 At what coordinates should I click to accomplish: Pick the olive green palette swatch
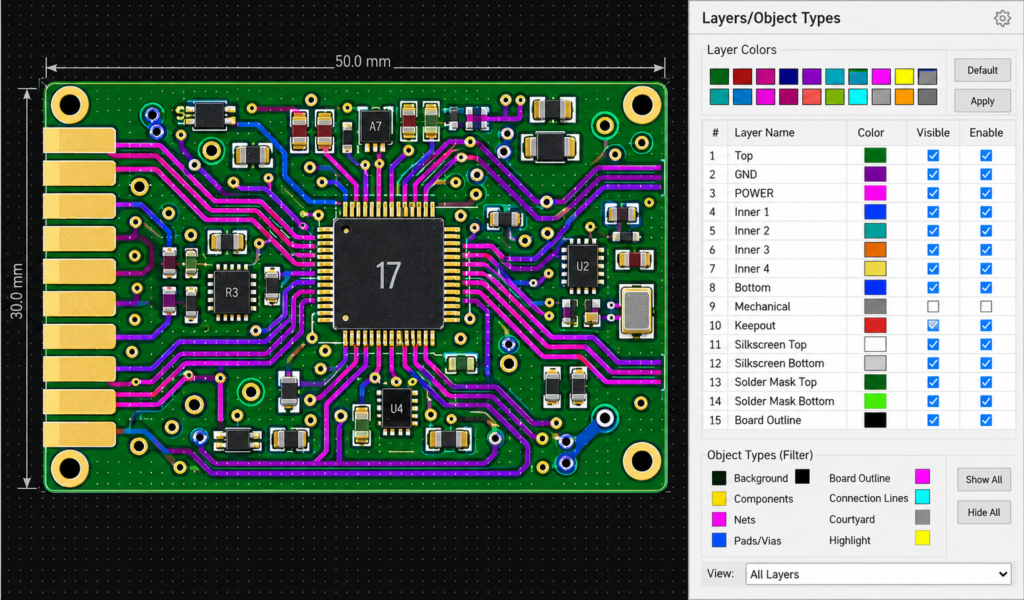pyautogui.click(x=835, y=97)
